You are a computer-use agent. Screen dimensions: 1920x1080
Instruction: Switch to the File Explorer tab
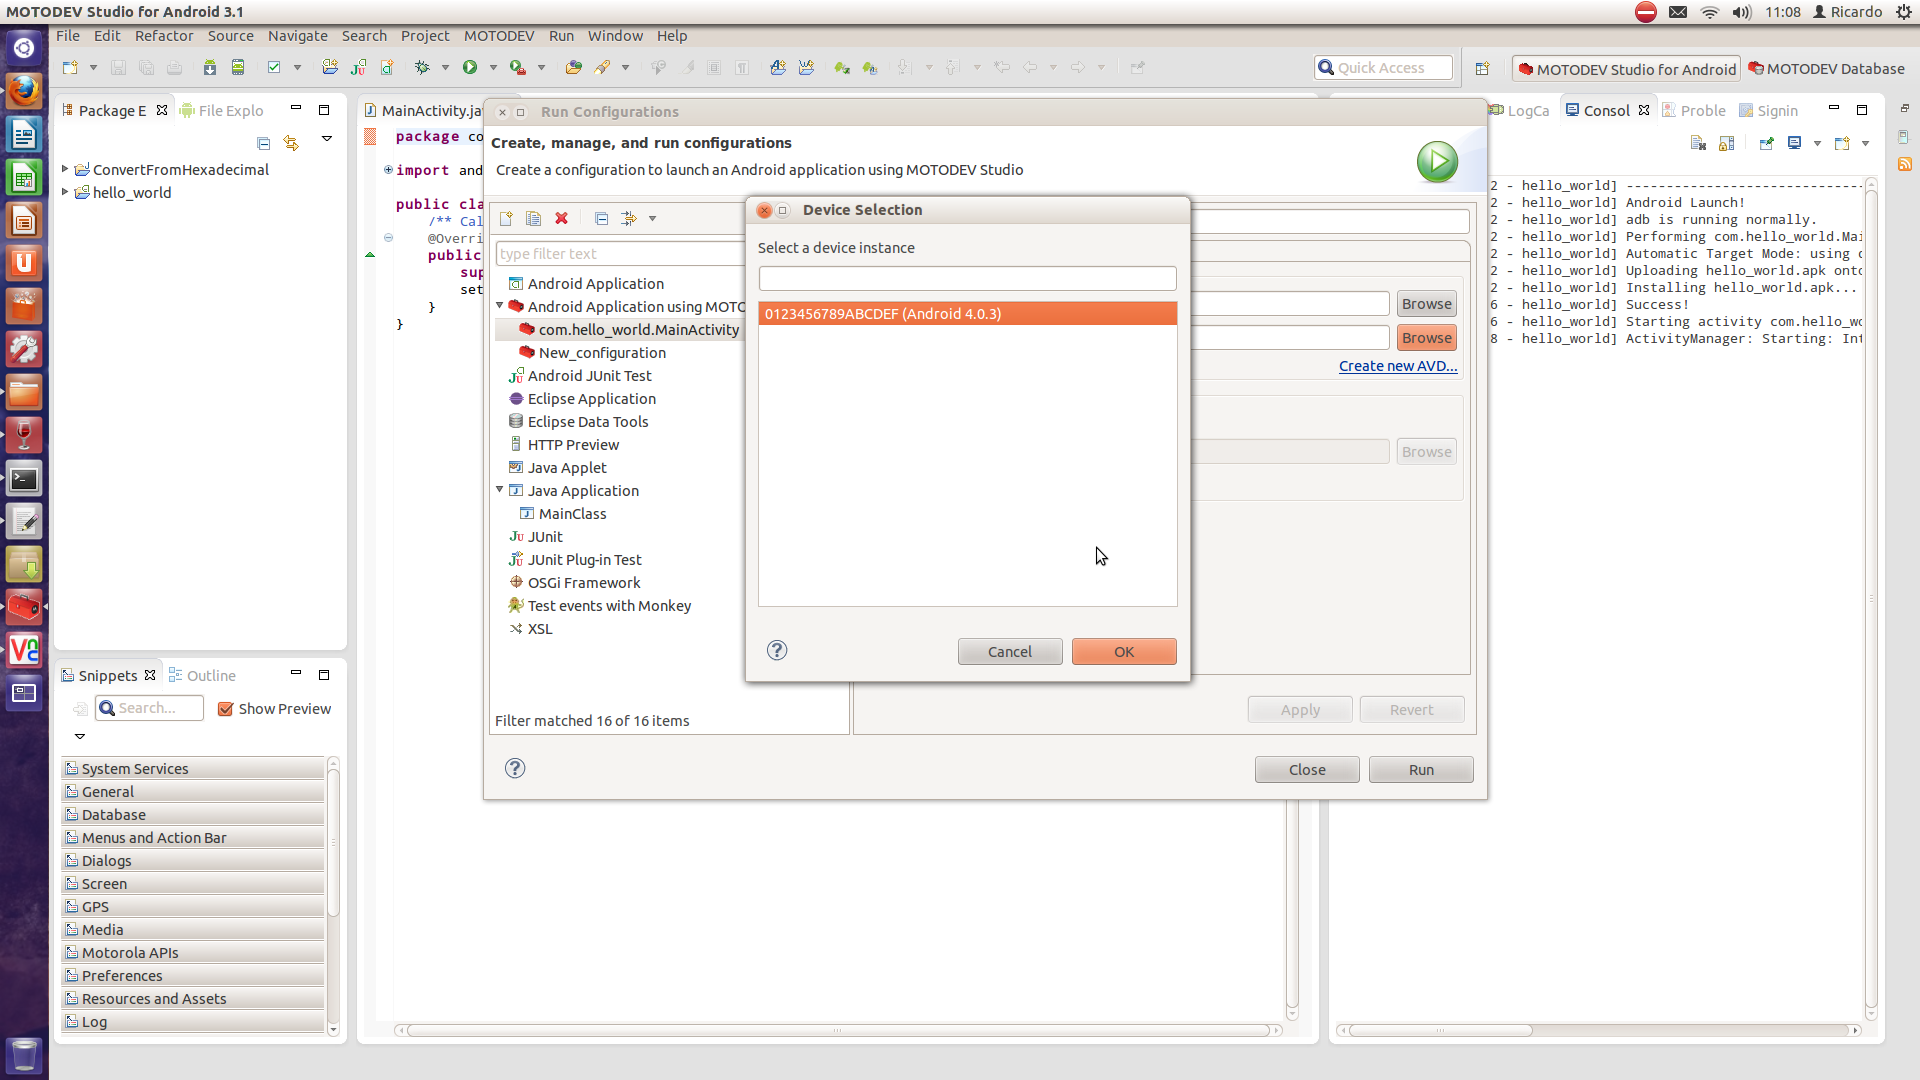222,110
